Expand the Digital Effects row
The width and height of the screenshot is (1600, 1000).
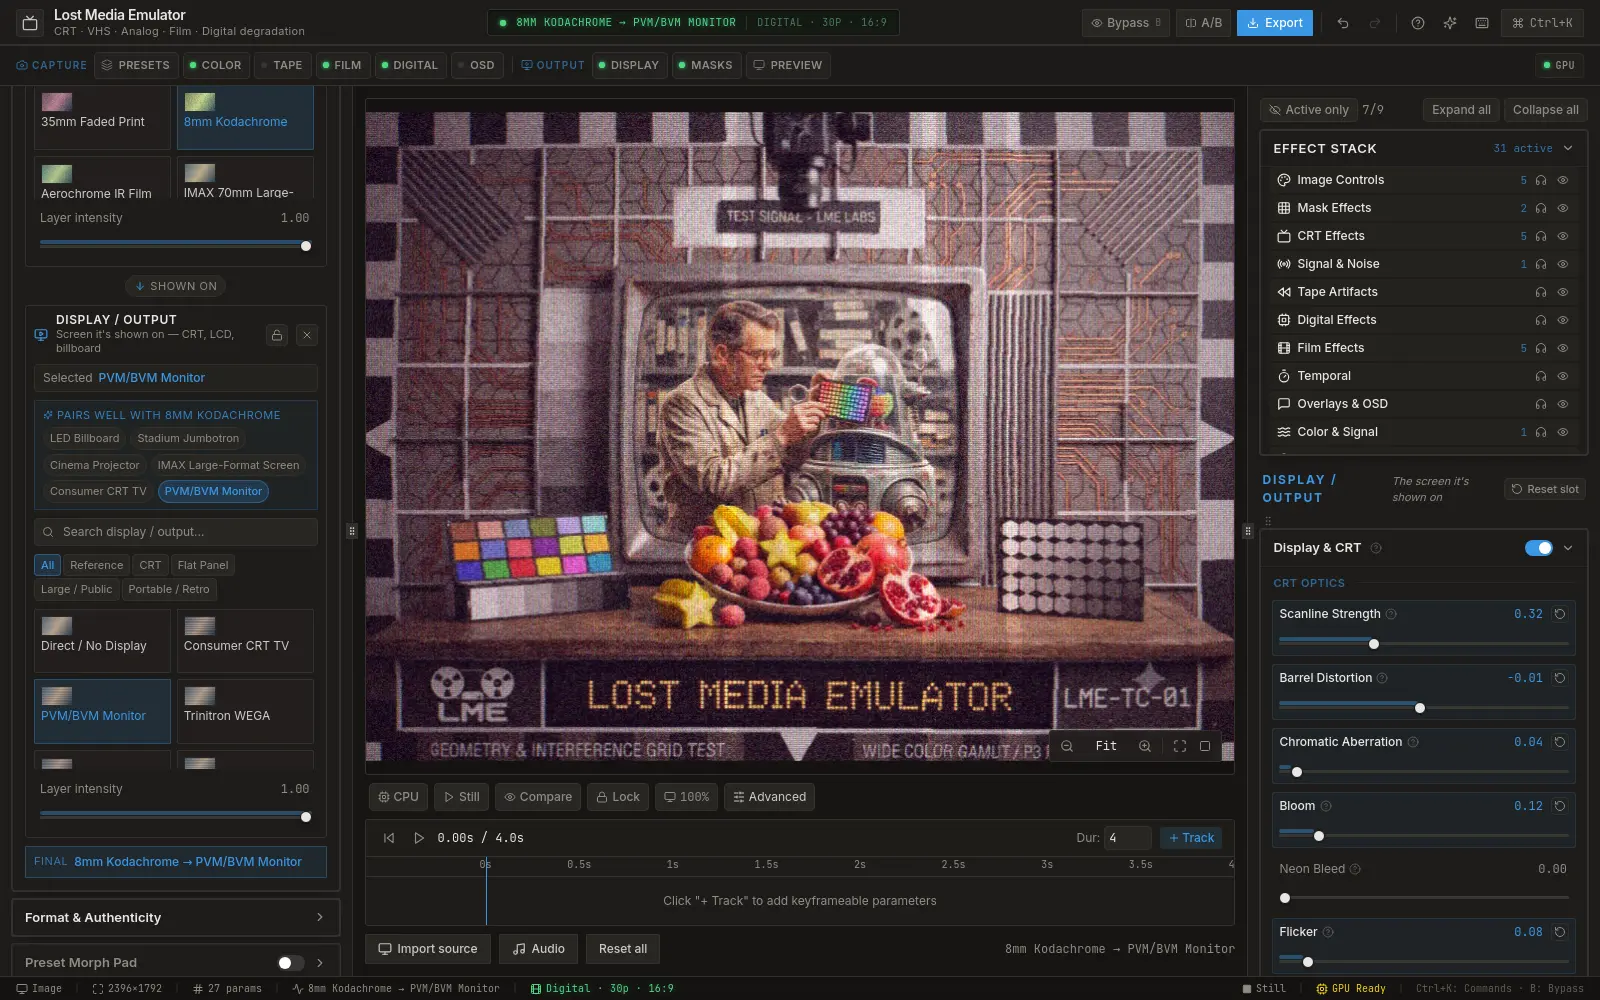point(1423,320)
